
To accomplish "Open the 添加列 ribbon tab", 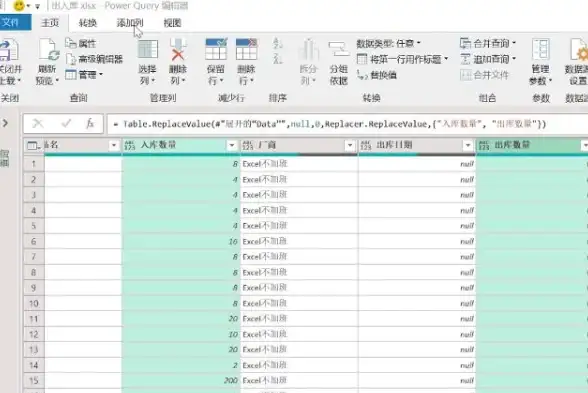I will point(130,23).
